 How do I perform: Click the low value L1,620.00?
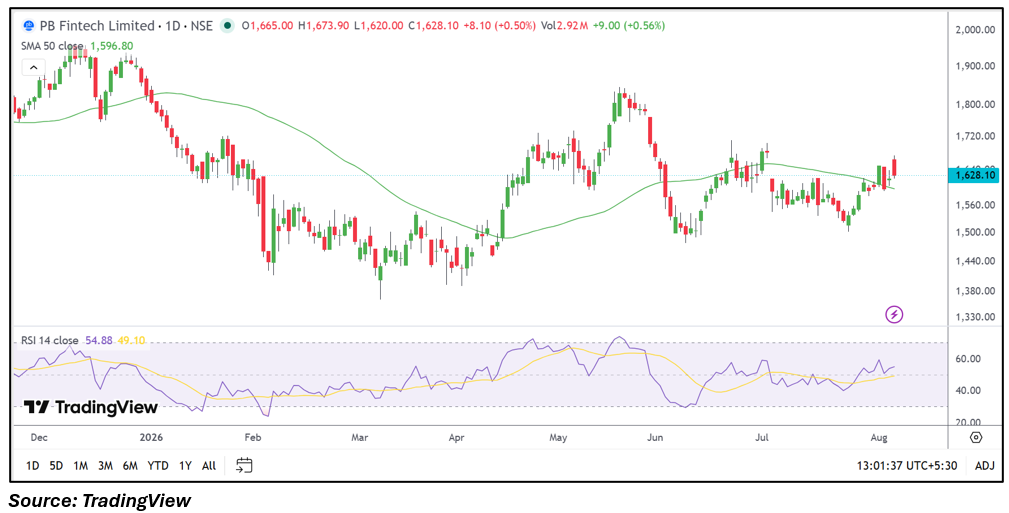point(380,26)
